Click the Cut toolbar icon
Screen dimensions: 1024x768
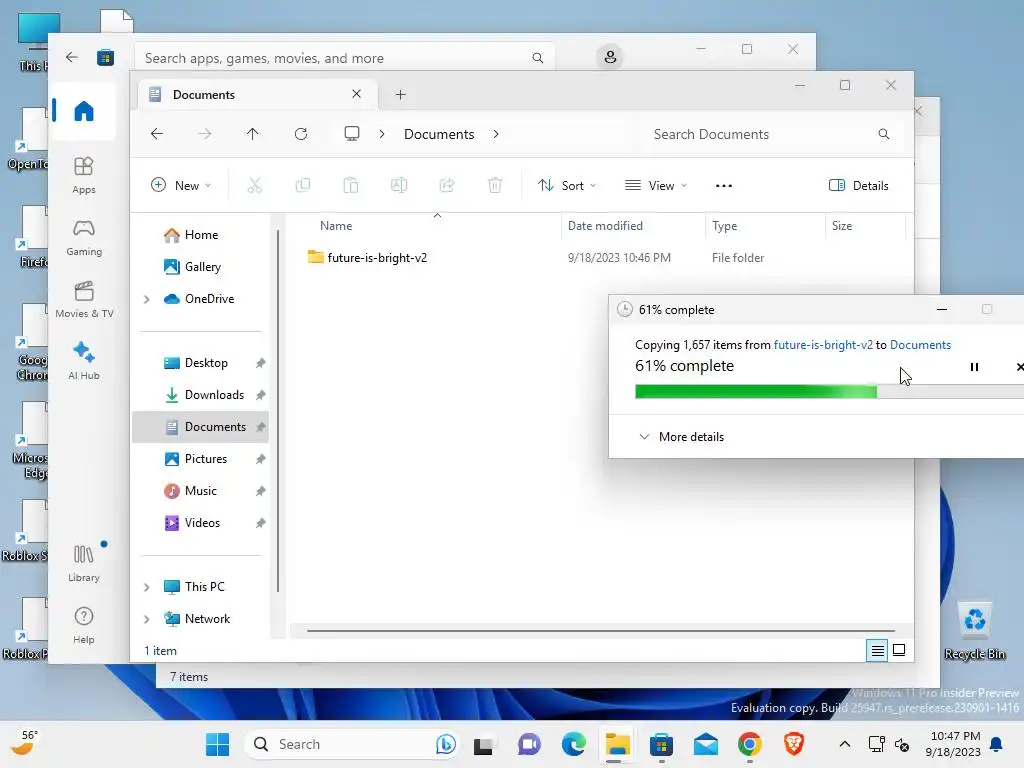coord(255,185)
